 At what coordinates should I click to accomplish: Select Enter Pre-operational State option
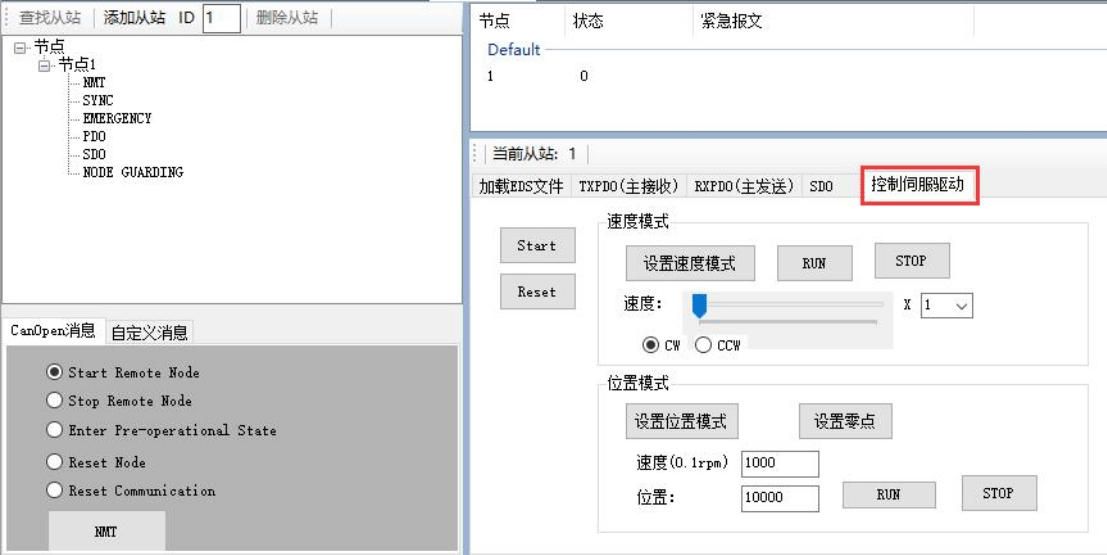54,430
